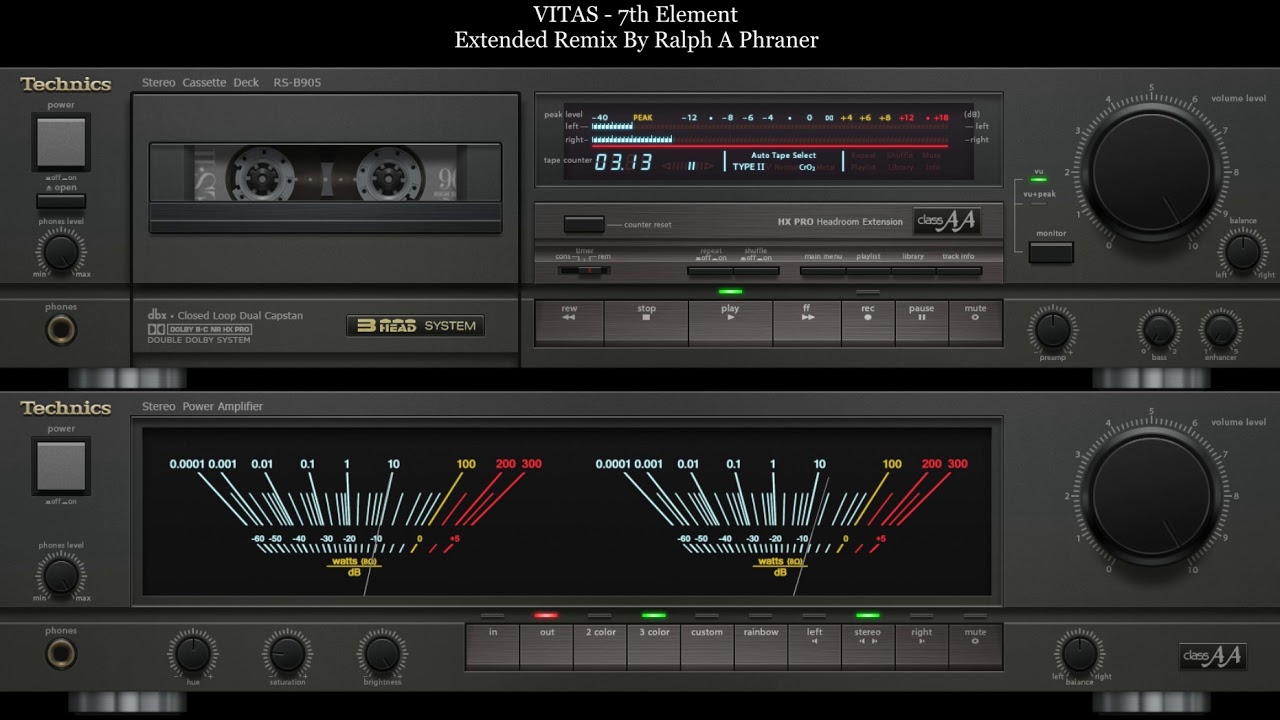The height and width of the screenshot is (720, 1280).
Task: Open the main menu button
Action: coord(823,271)
